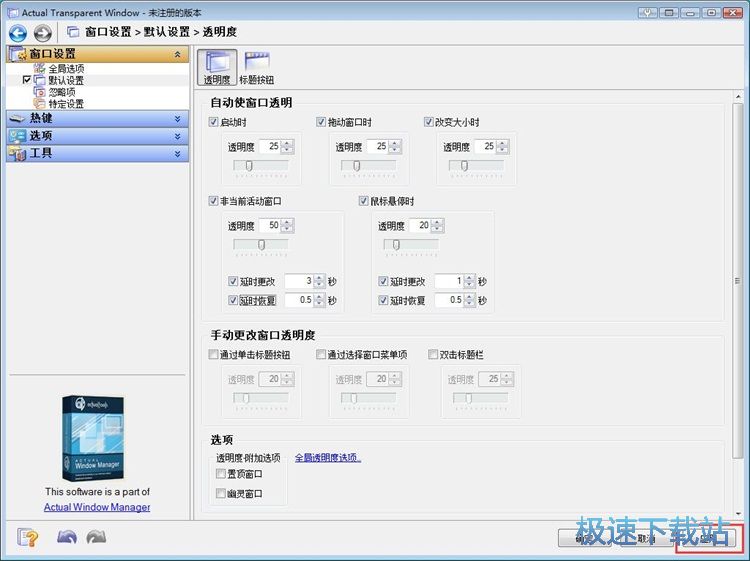Select 全局选项 in the sidebar tree
750x561 pixels.
66,68
